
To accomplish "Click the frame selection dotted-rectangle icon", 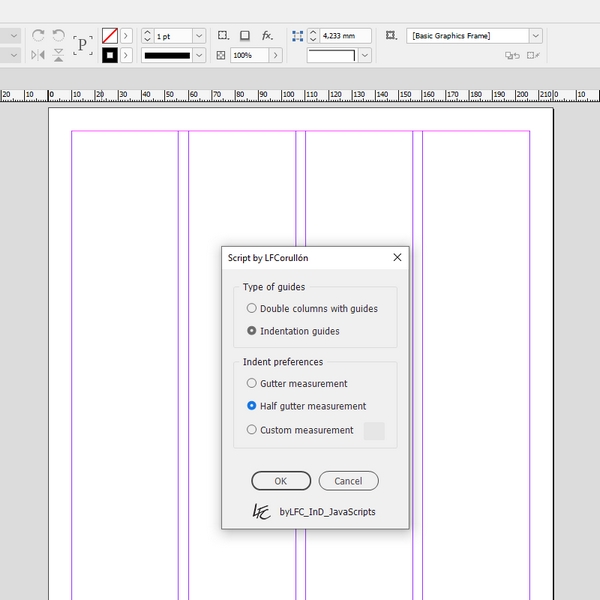I will coord(223,36).
